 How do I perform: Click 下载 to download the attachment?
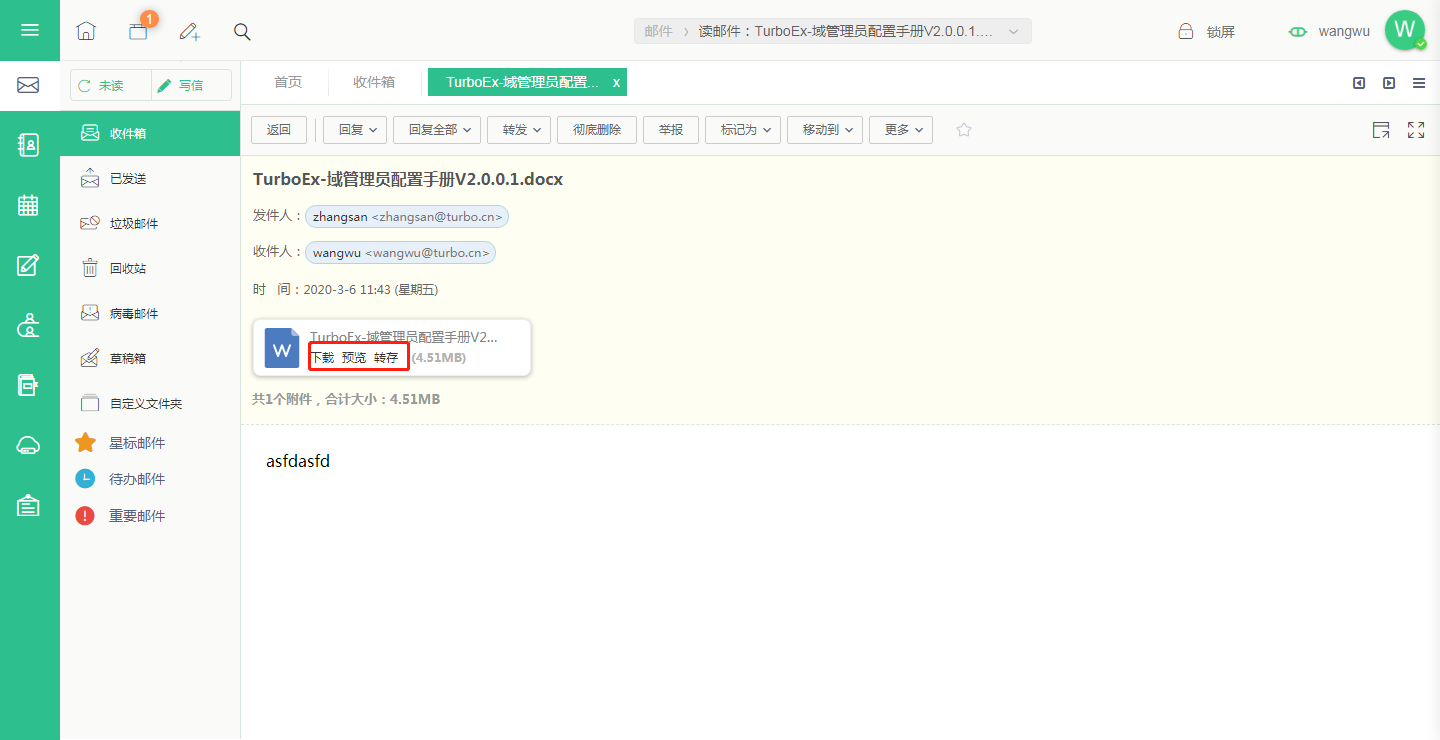click(x=322, y=358)
